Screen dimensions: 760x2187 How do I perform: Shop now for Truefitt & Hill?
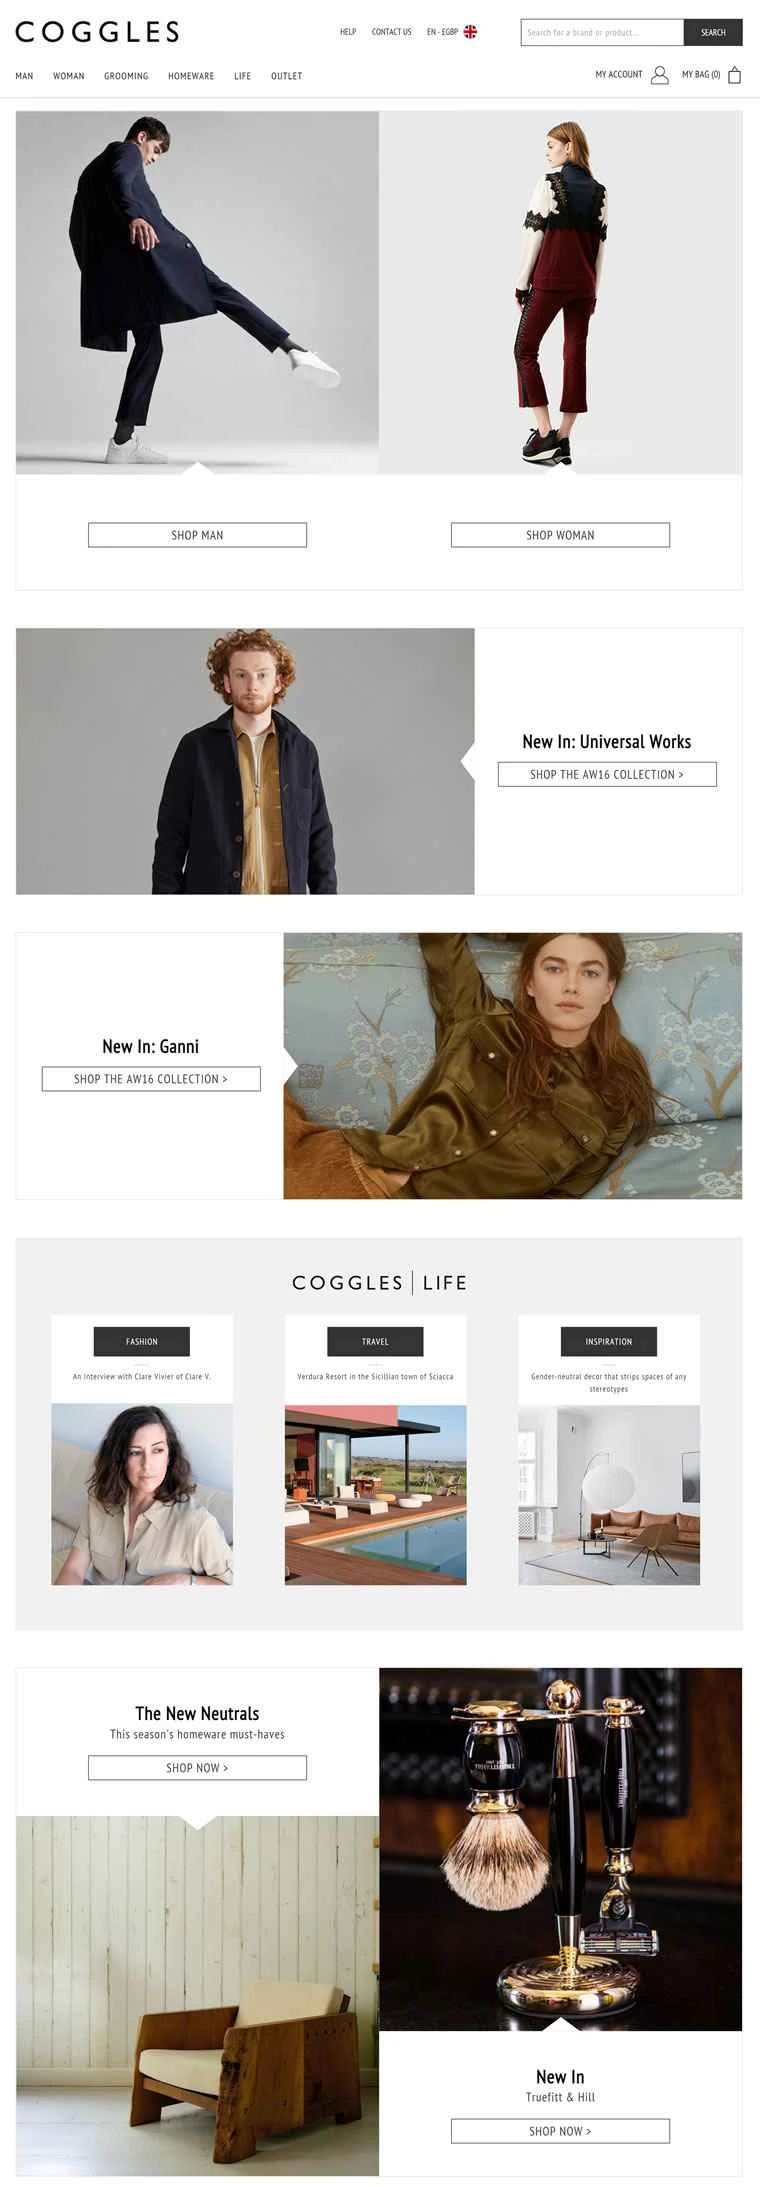[x=560, y=2130]
